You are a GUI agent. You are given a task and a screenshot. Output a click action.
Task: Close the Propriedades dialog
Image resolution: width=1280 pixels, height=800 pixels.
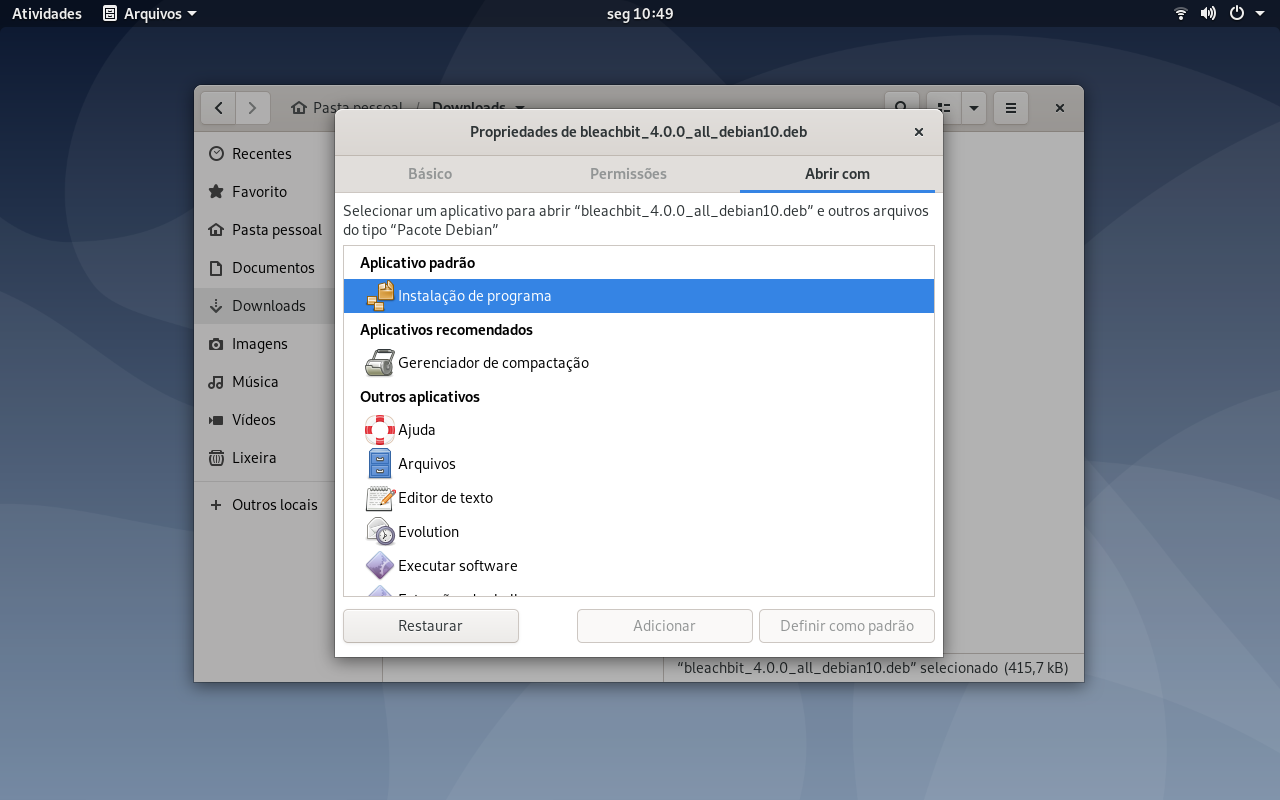918,132
